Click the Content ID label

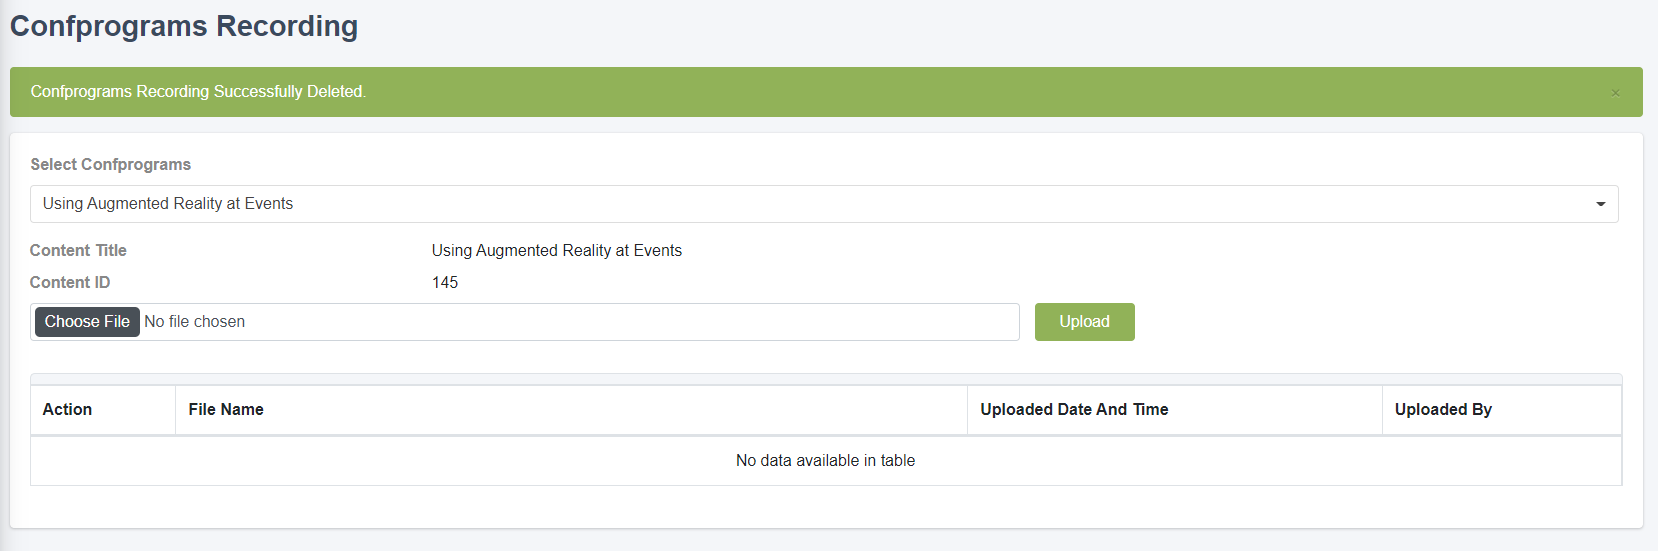(70, 282)
